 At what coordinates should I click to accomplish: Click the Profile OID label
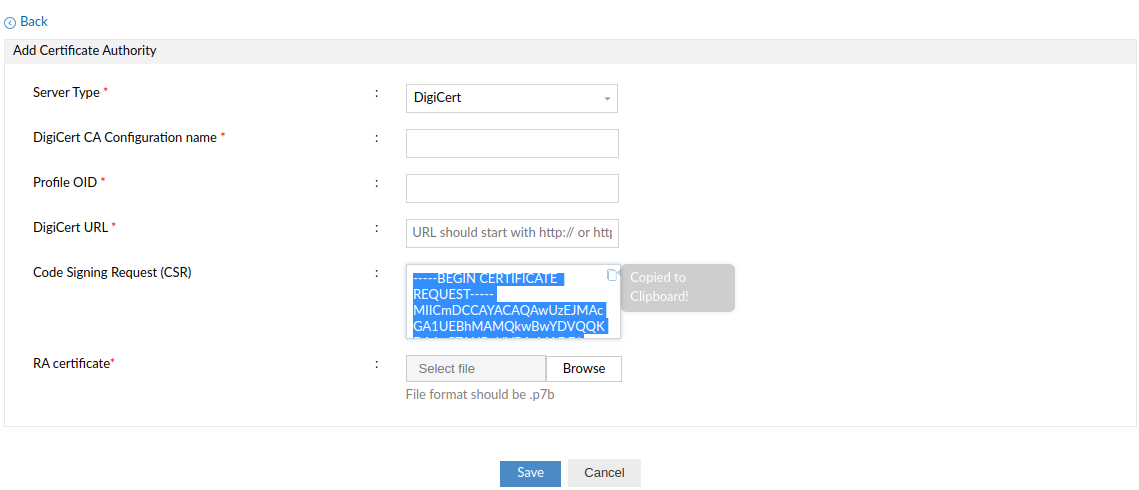tap(65, 182)
